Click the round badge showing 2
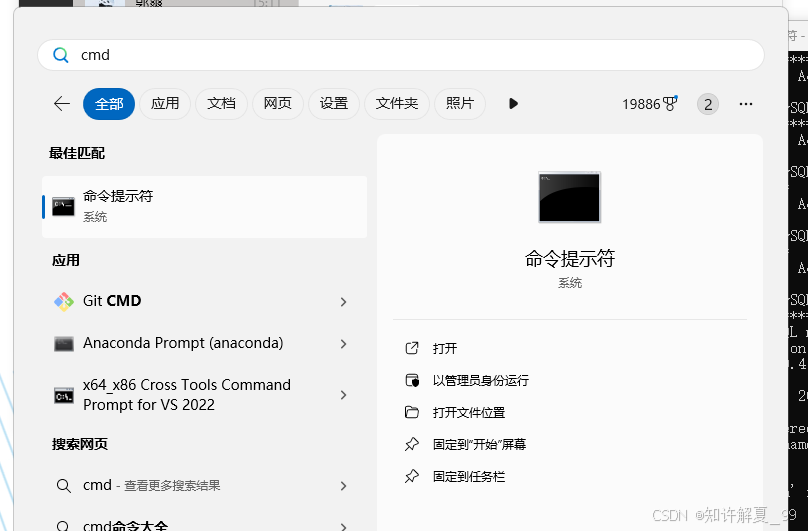The height and width of the screenshot is (531, 808). coord(708,104)
